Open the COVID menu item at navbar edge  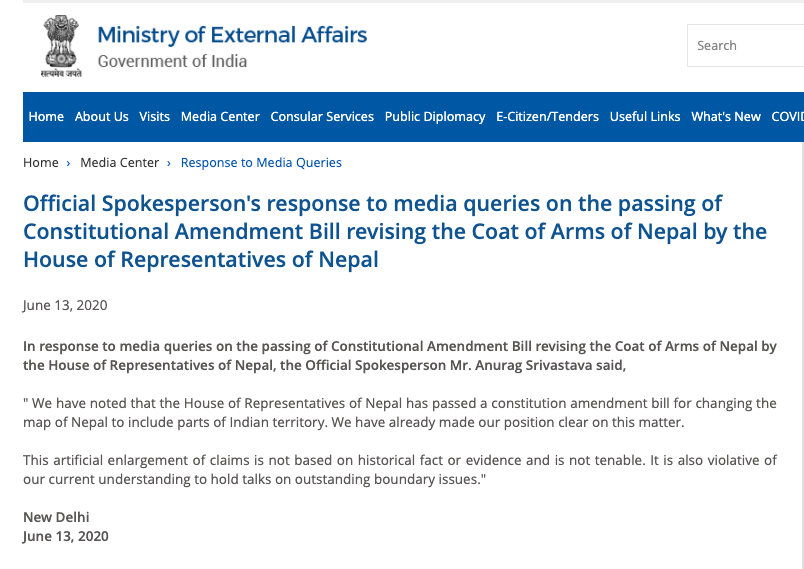pos(788,117)
